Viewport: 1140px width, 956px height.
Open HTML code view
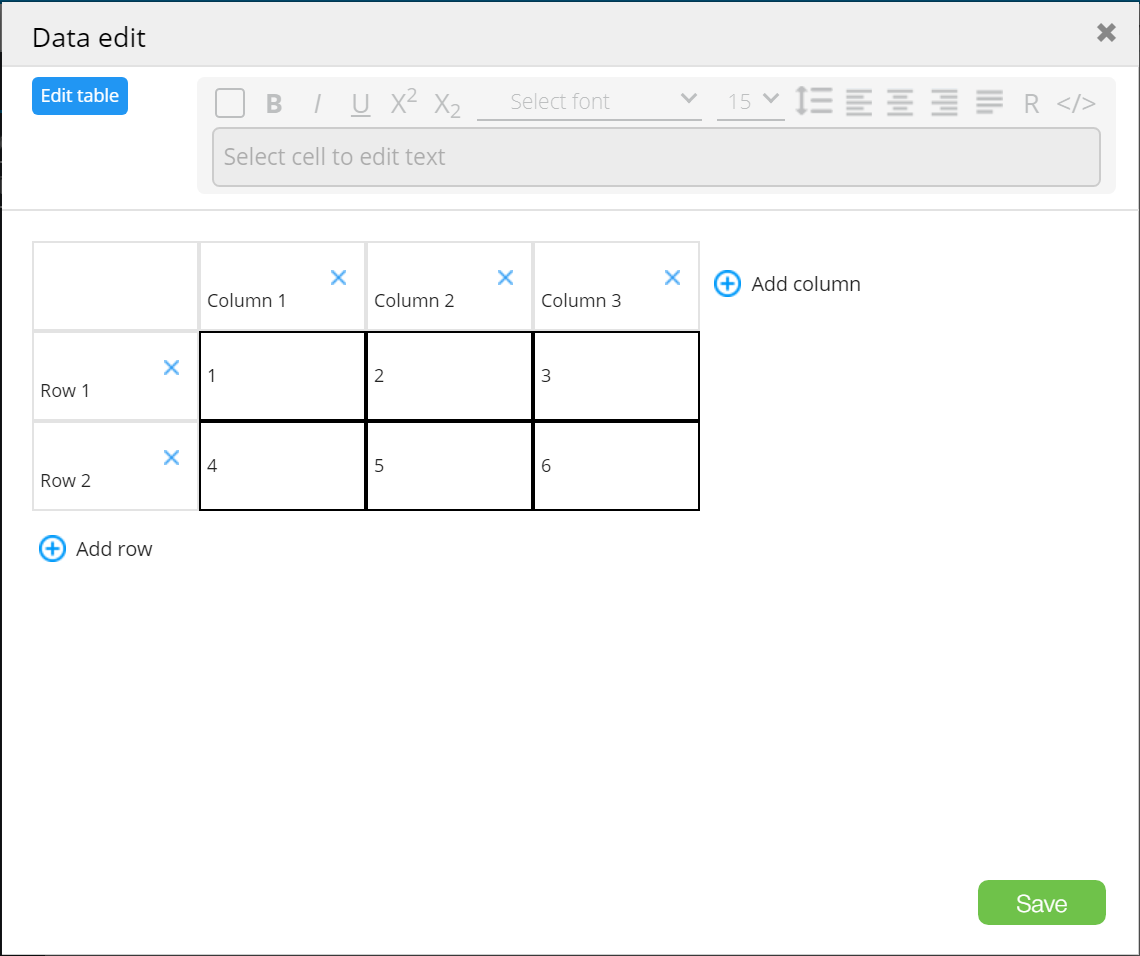point(1076,103)
